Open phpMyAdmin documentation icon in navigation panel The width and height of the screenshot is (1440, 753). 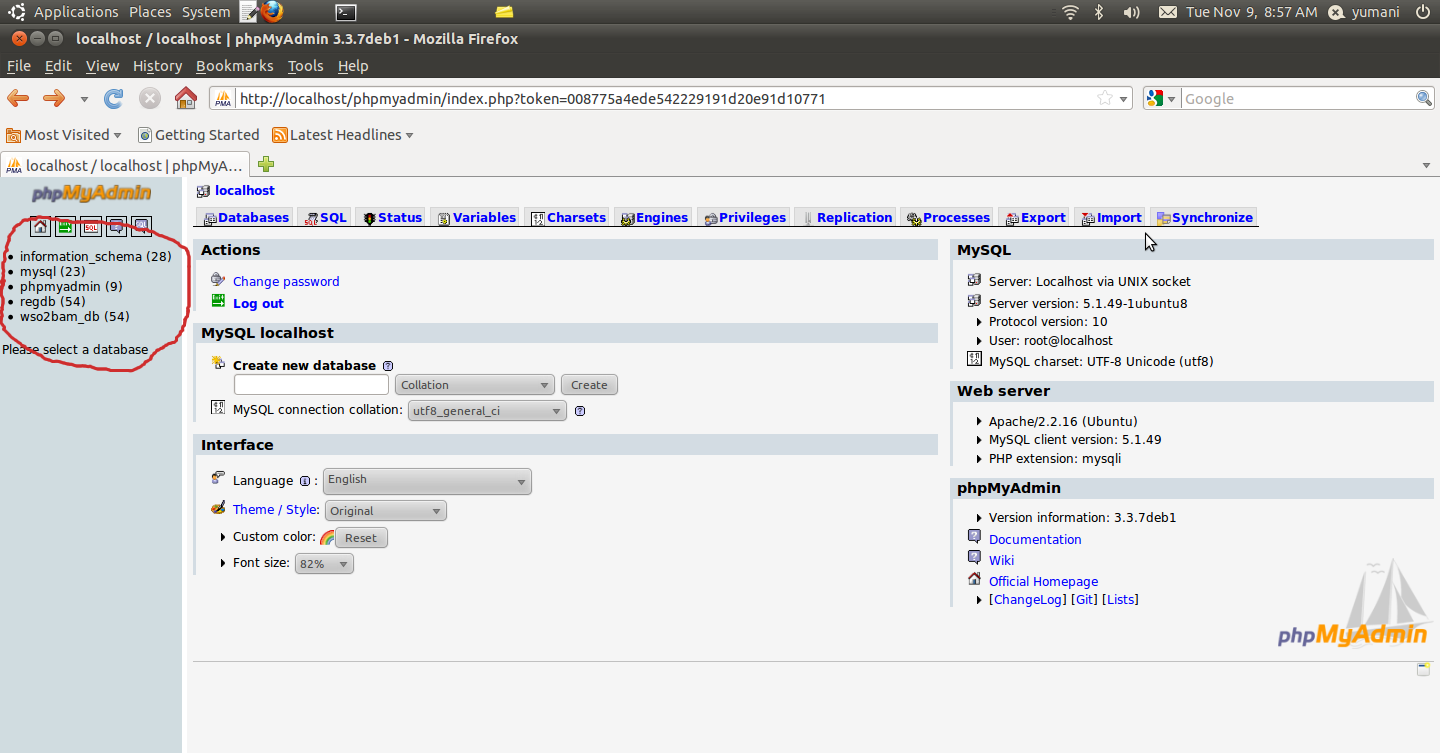(x=116, y=226)
